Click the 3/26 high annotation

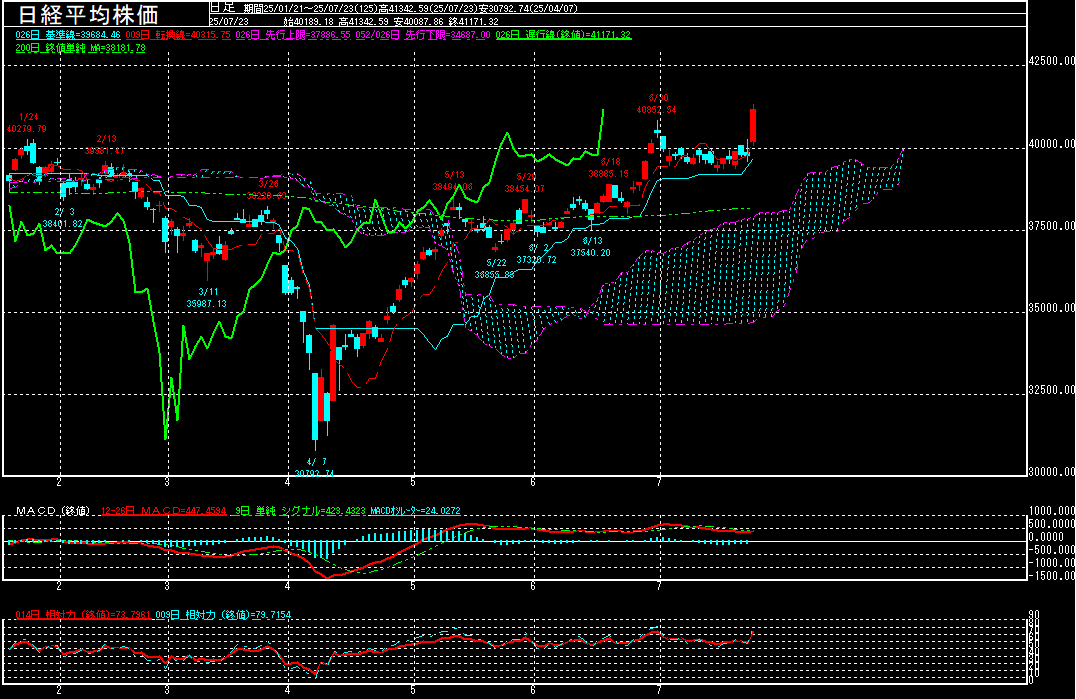pyautogui.click(x=267, y=189)
